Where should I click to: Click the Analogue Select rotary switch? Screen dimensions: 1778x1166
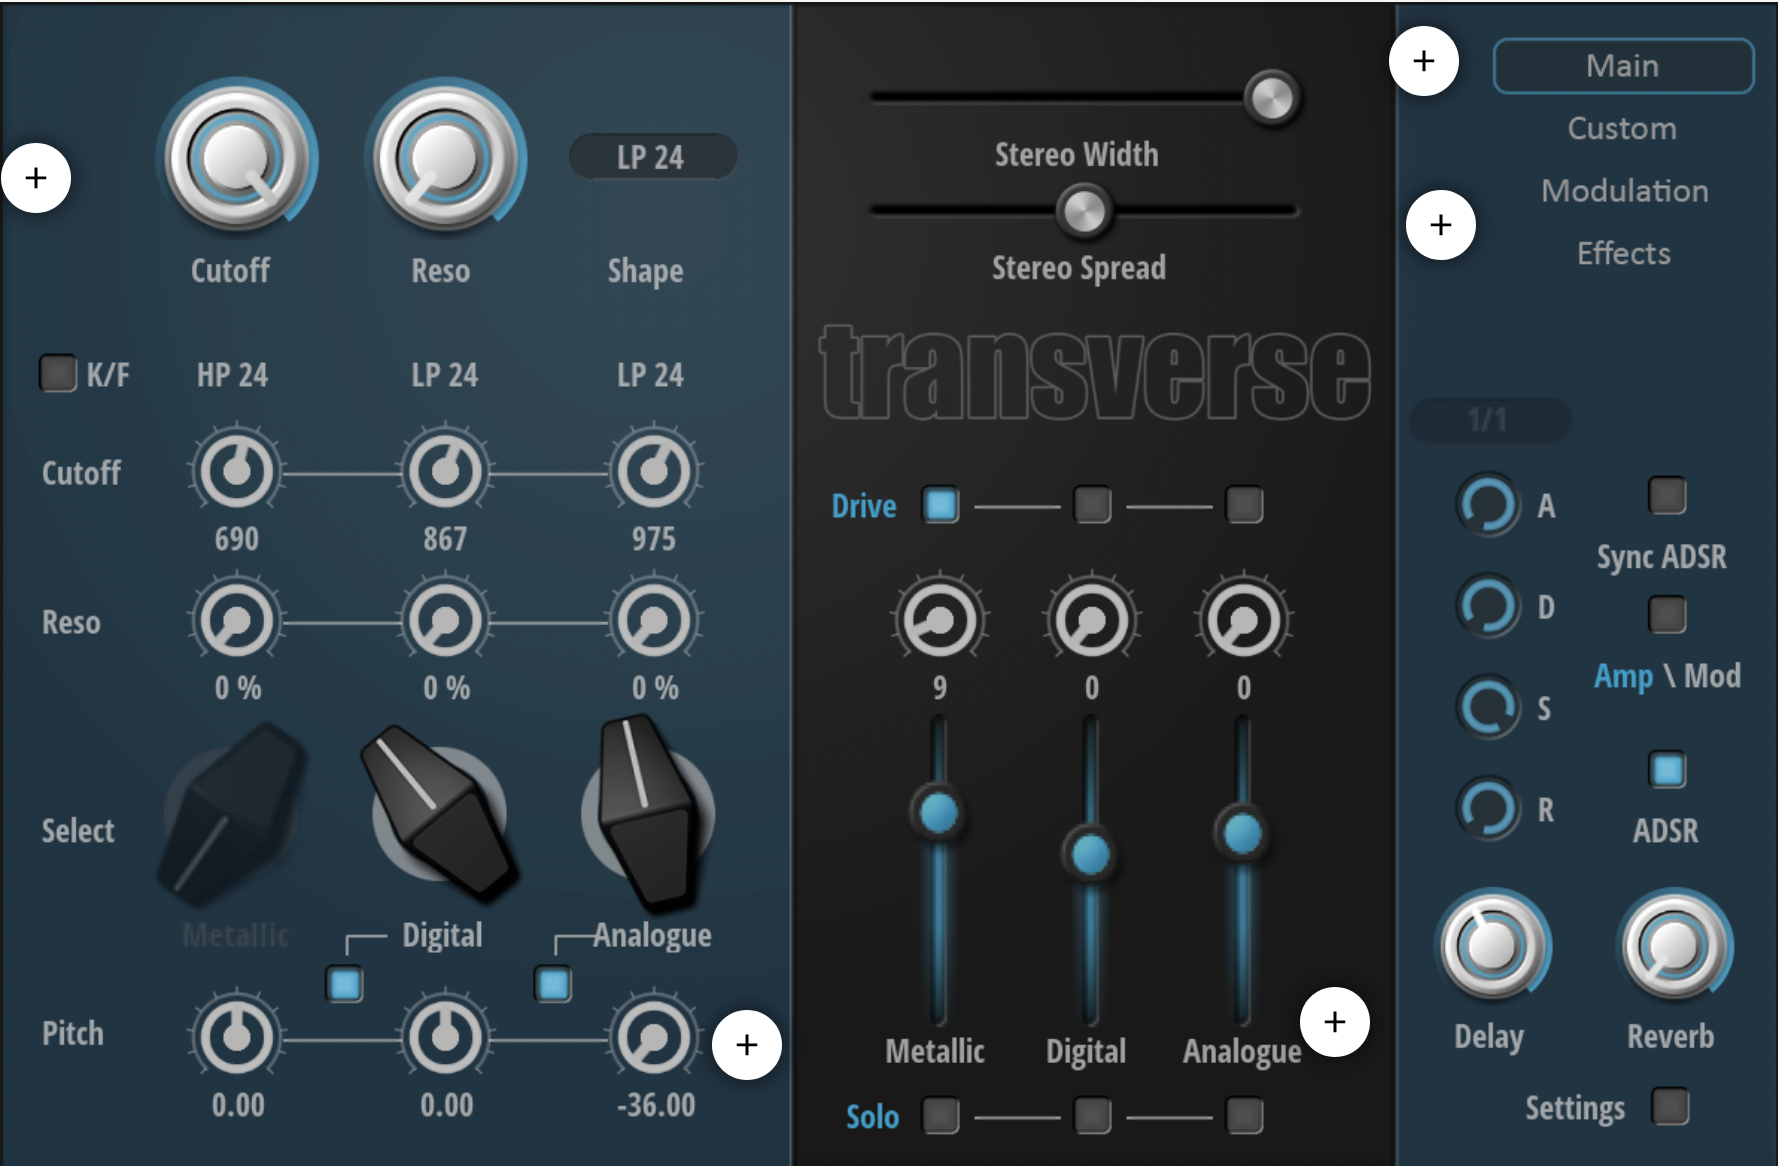point(648,813)
